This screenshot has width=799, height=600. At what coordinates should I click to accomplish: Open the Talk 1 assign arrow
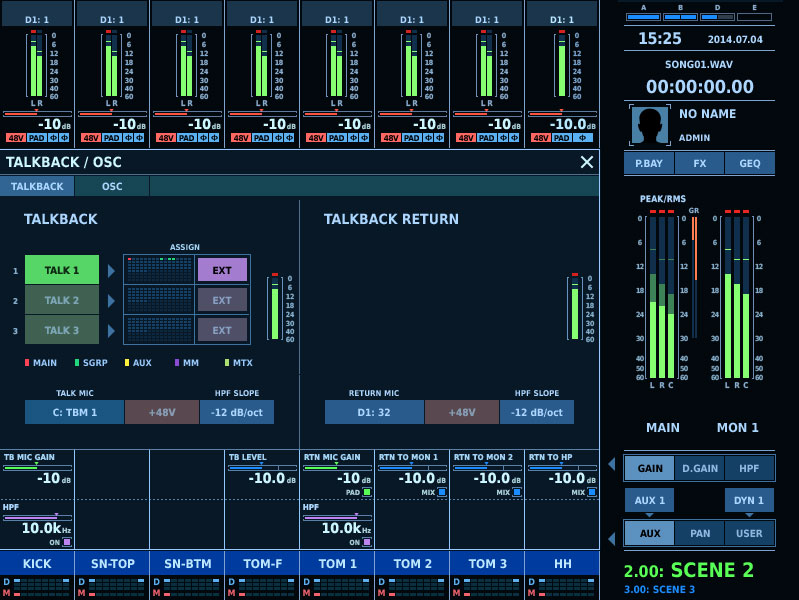pos(112,270)
